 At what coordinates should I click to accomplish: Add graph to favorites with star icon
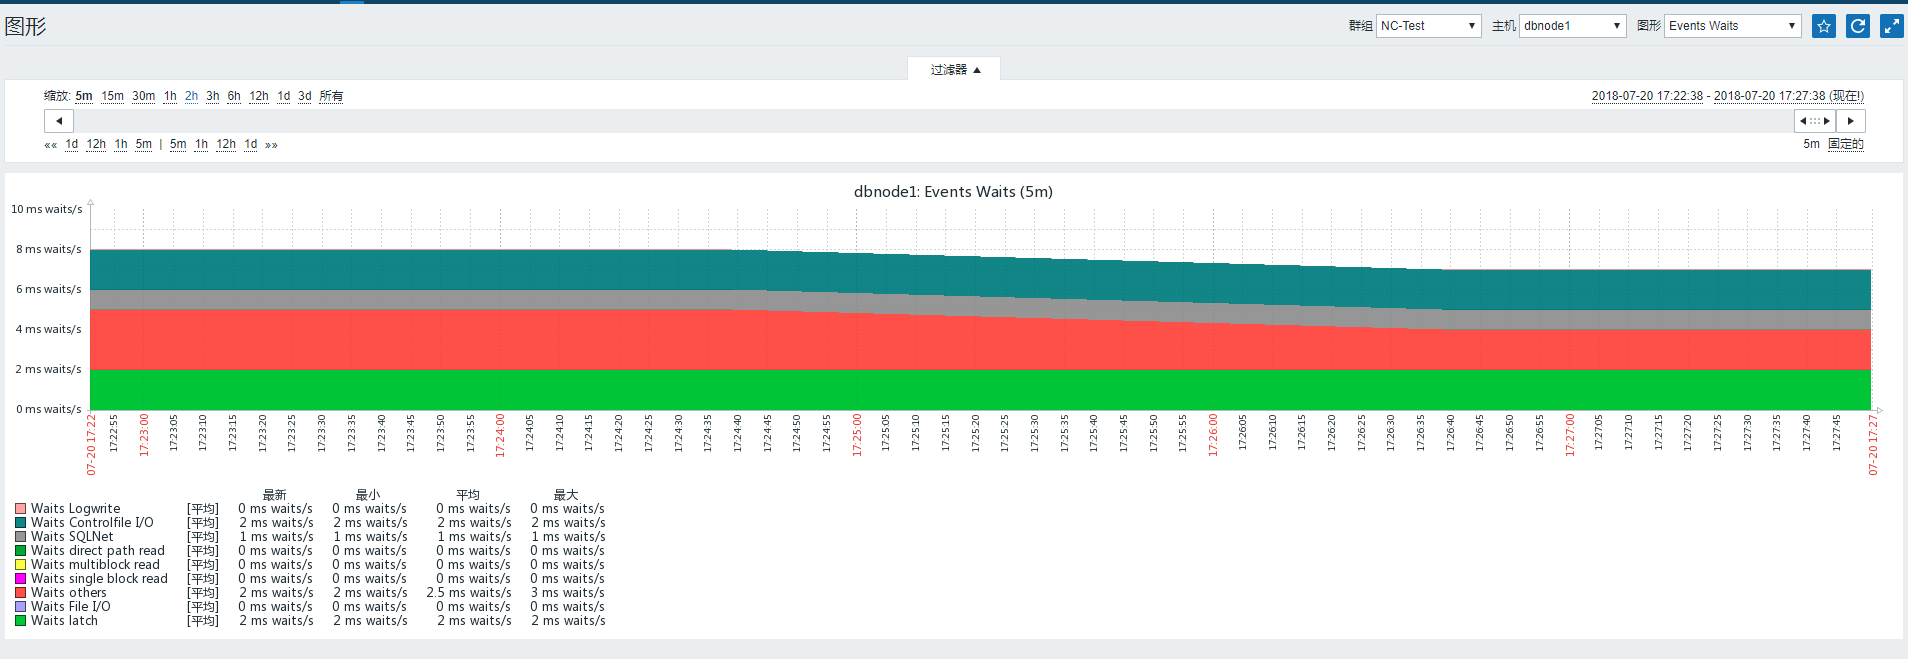click(1823, 26)
